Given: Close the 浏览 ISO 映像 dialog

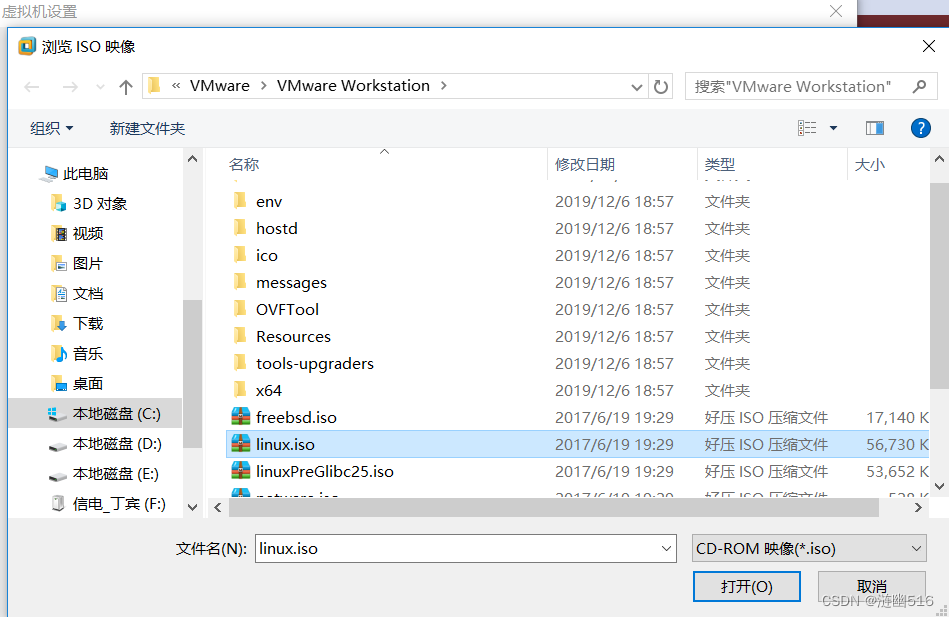Looking at the screenshot, I should click(x=928, y=46).
